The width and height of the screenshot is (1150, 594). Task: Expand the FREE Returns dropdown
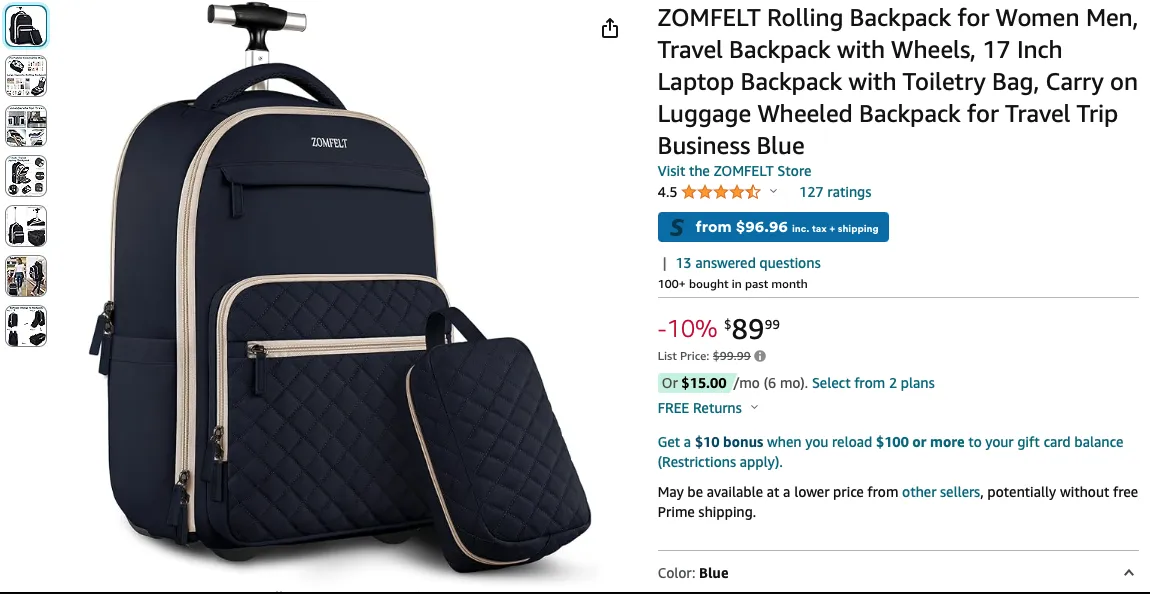click(x=754, y=408)
